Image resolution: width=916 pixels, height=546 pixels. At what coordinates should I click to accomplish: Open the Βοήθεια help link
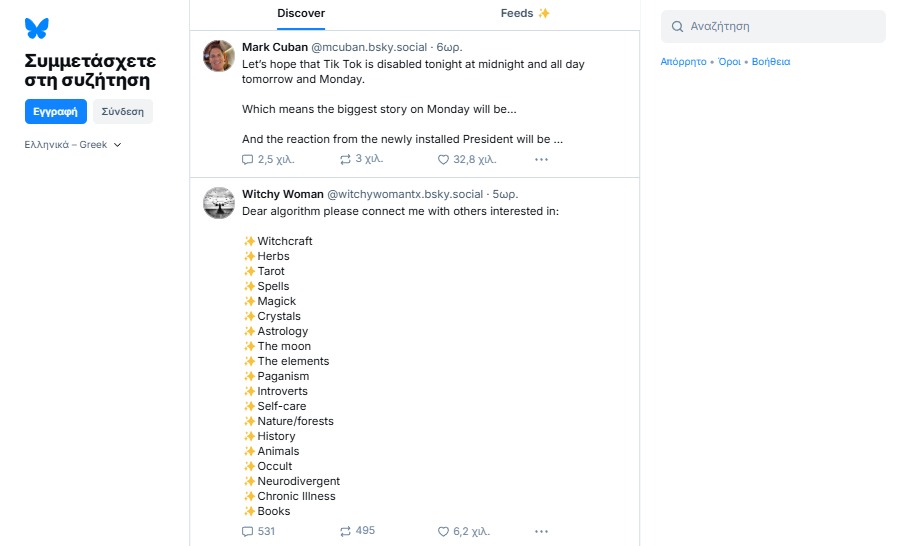771,62
